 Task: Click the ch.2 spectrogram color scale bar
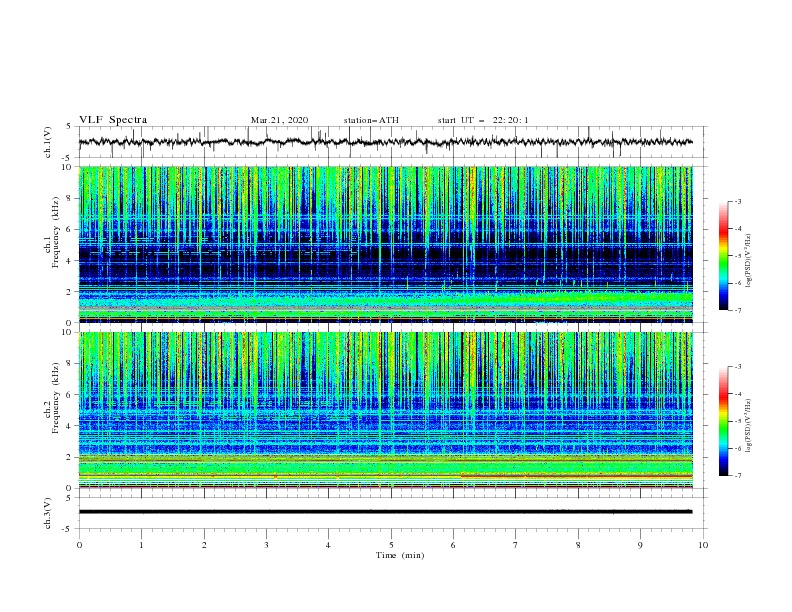click(723, 421)
